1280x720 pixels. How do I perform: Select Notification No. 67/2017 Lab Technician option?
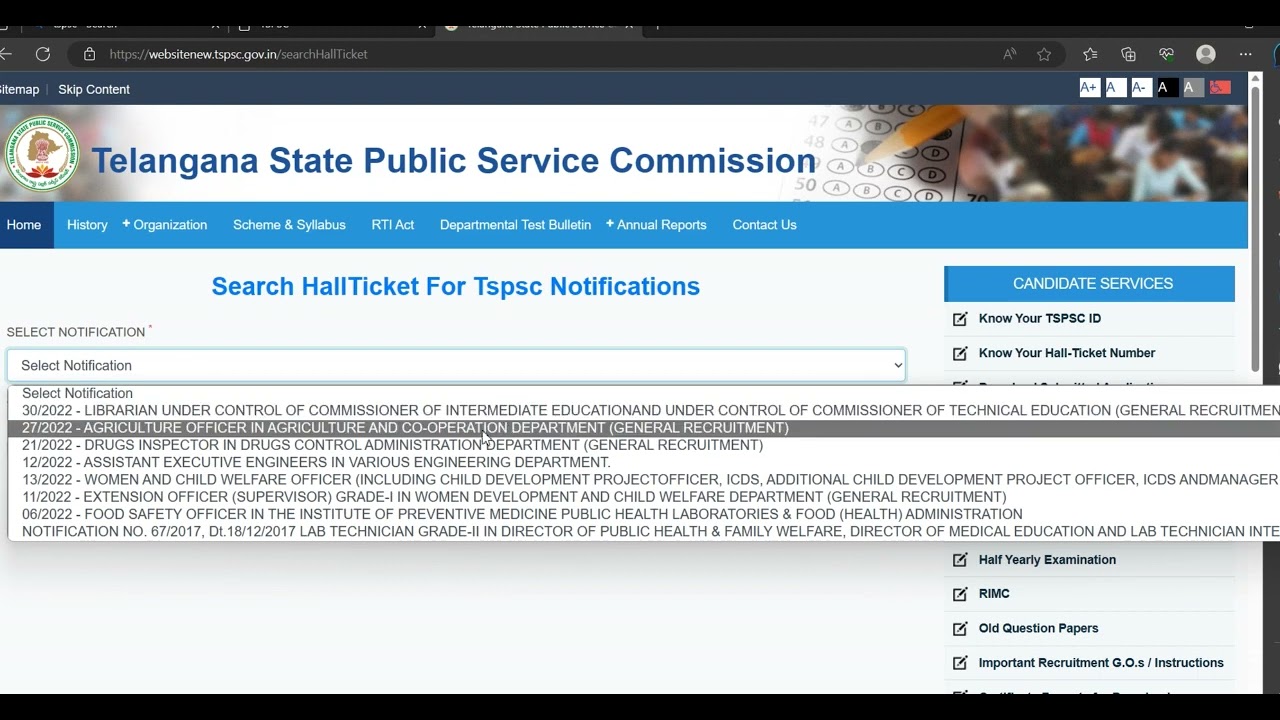click(644, 531)
